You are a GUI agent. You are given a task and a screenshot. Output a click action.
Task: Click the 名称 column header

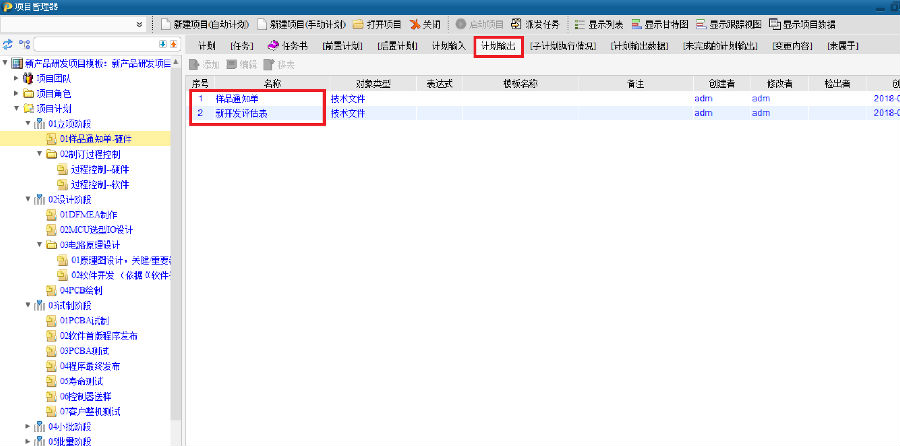click(272, 84)
